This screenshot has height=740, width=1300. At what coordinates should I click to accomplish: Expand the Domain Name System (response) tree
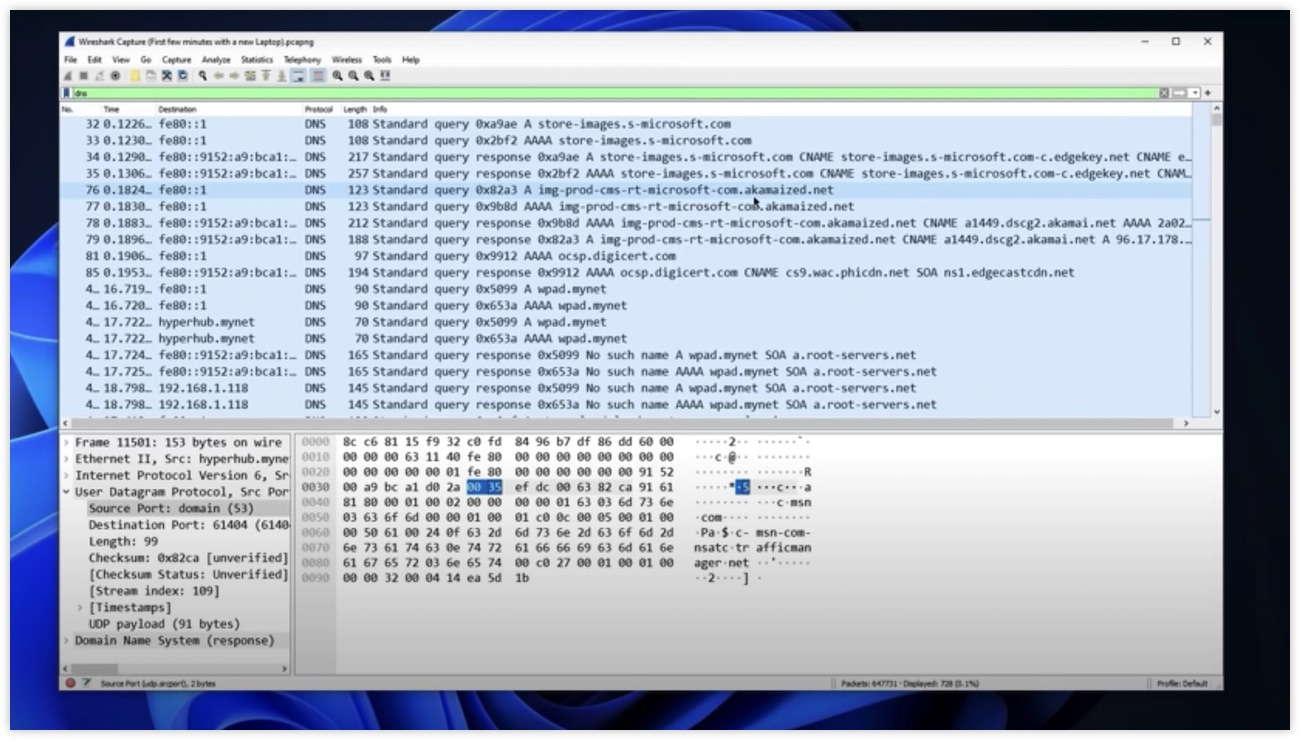(67, 640)
